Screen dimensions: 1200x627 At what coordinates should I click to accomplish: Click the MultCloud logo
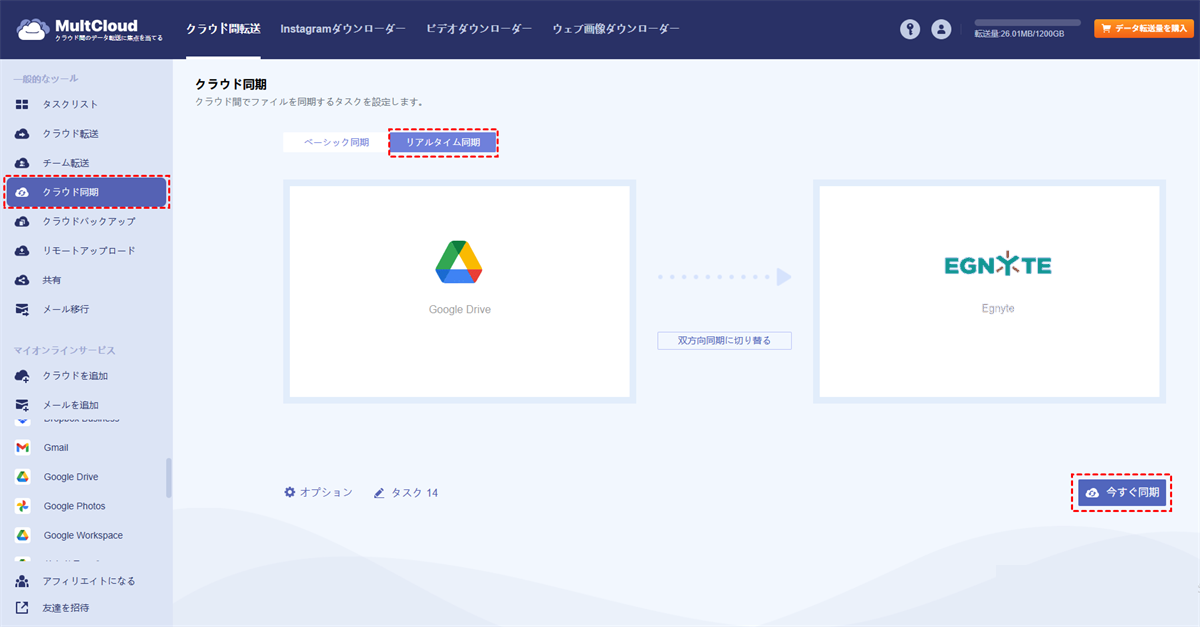89,30
